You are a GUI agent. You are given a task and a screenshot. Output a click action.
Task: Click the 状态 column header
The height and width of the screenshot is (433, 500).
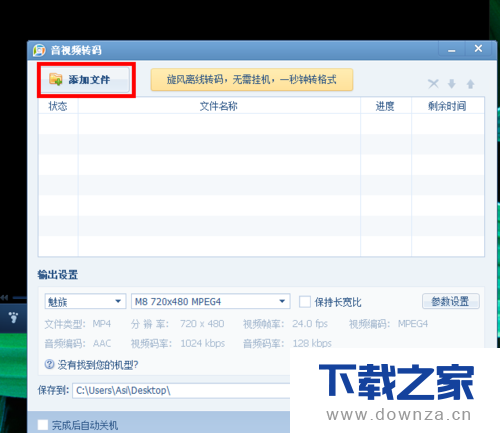pos(58,106)
